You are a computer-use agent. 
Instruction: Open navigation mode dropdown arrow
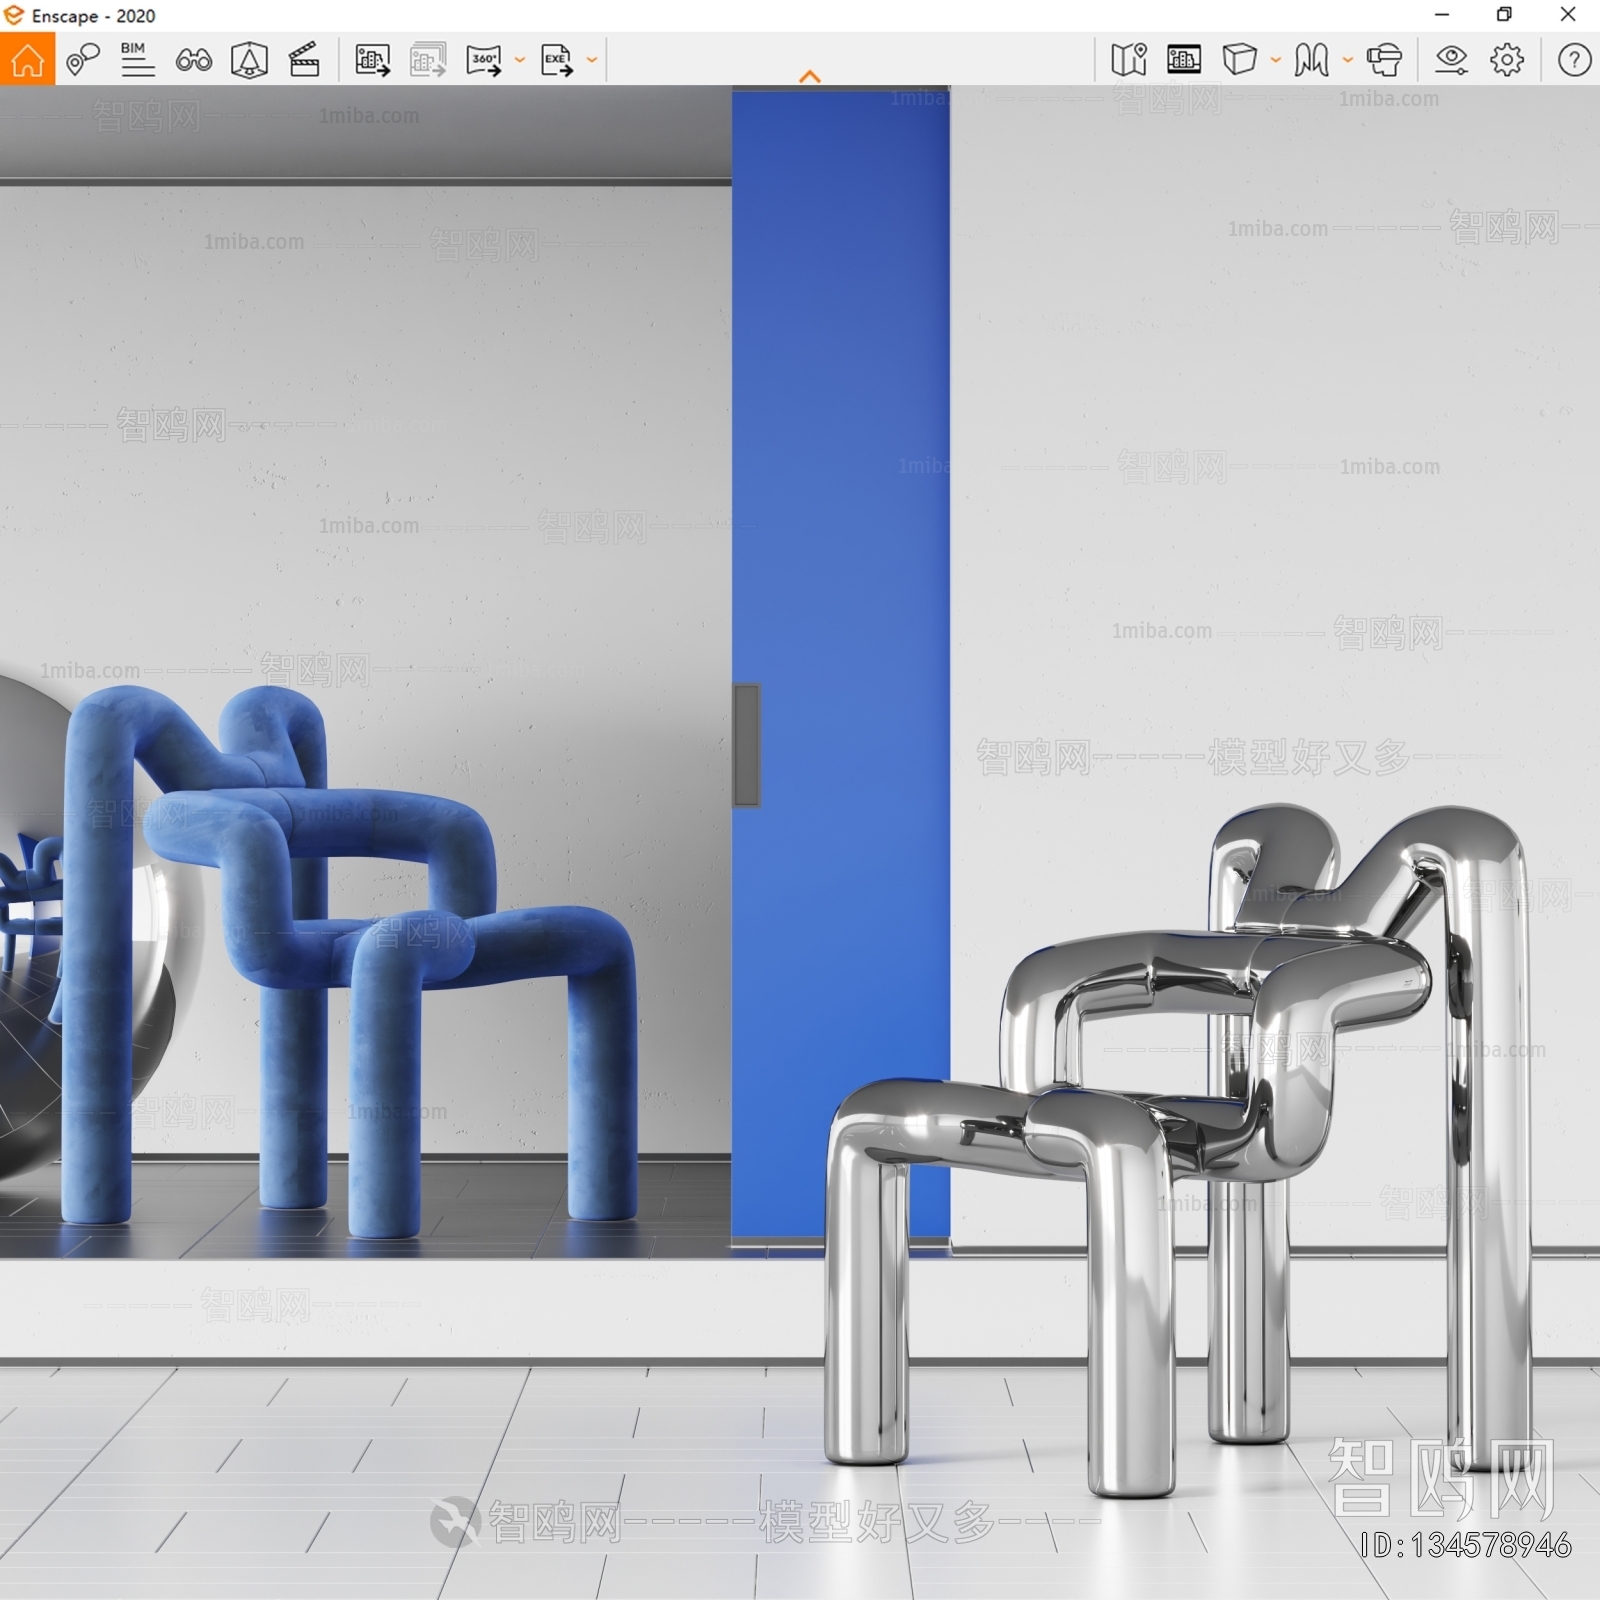click(1347, 60)
